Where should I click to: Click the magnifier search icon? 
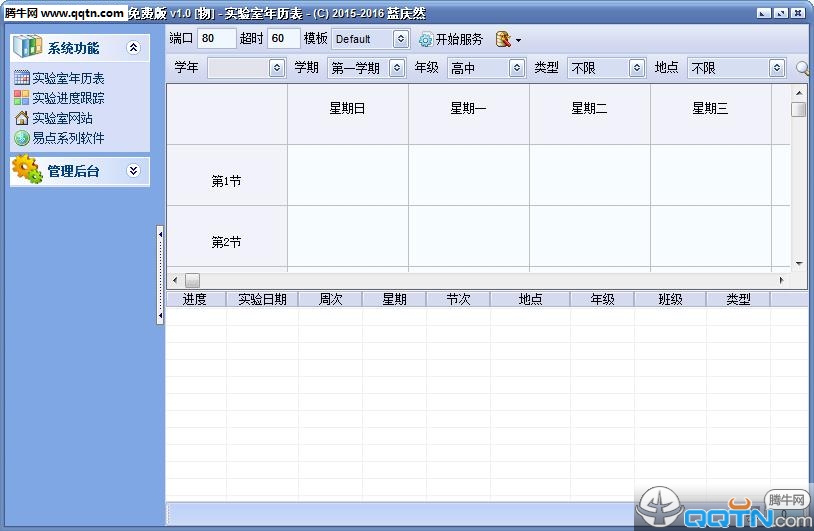click(x=803, y=69)
